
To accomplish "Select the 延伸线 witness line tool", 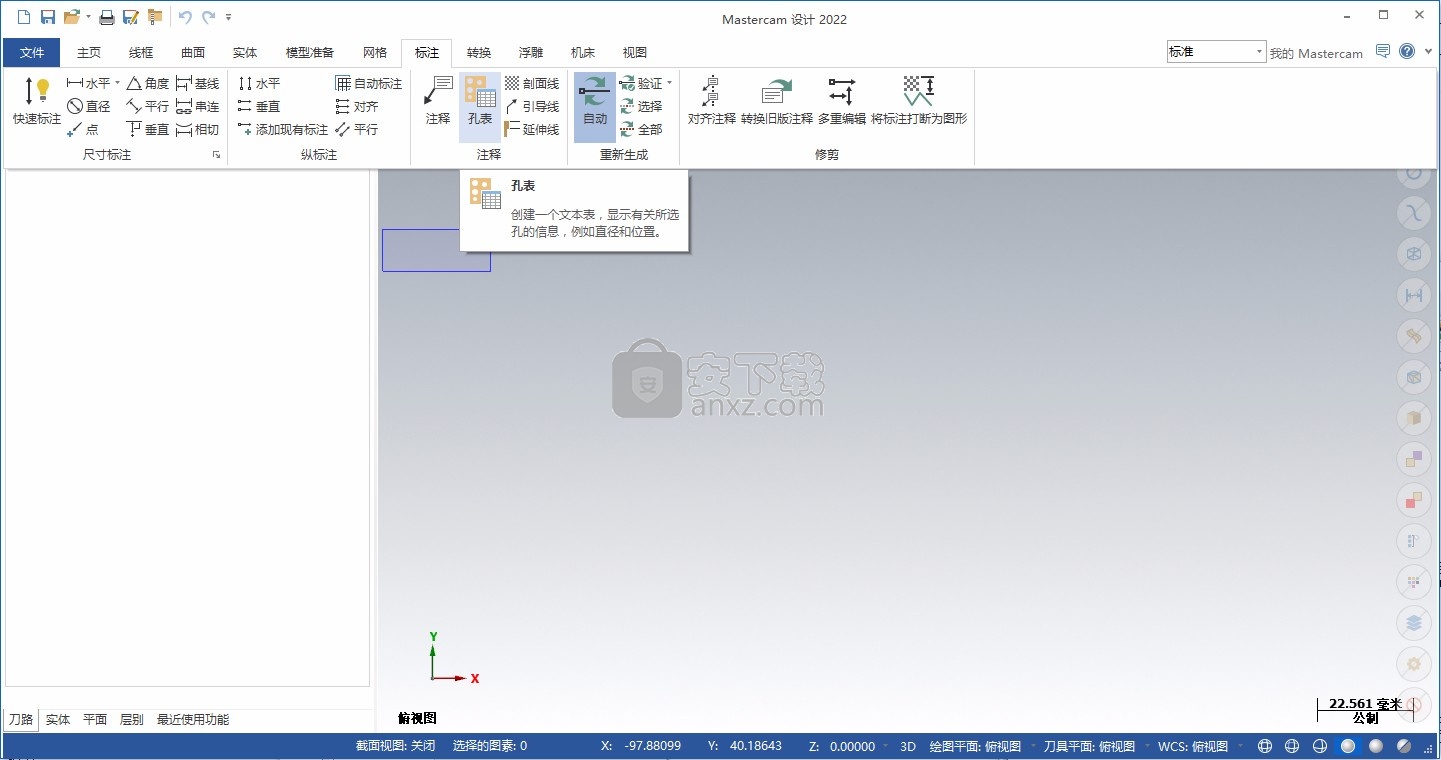I will (x=532, y=129).
